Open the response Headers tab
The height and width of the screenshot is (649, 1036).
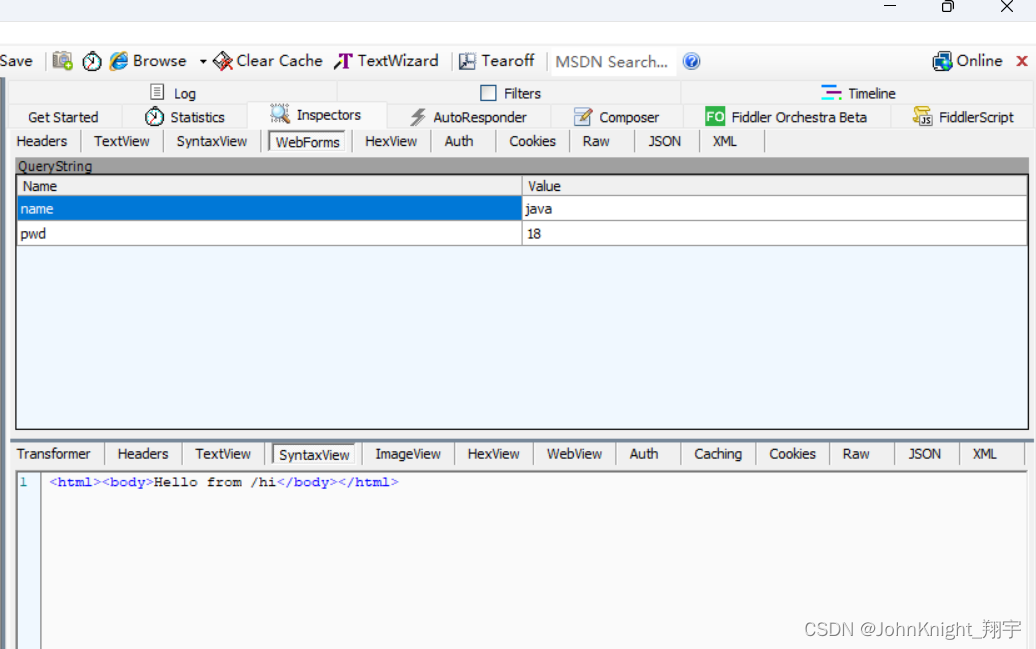click(143, 454)
